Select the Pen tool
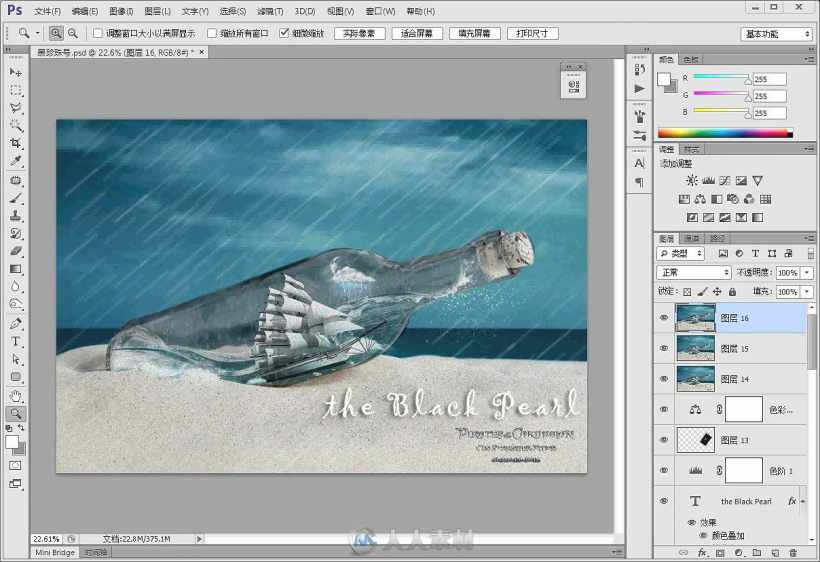 pyautogui.click(x=16, y=324)
